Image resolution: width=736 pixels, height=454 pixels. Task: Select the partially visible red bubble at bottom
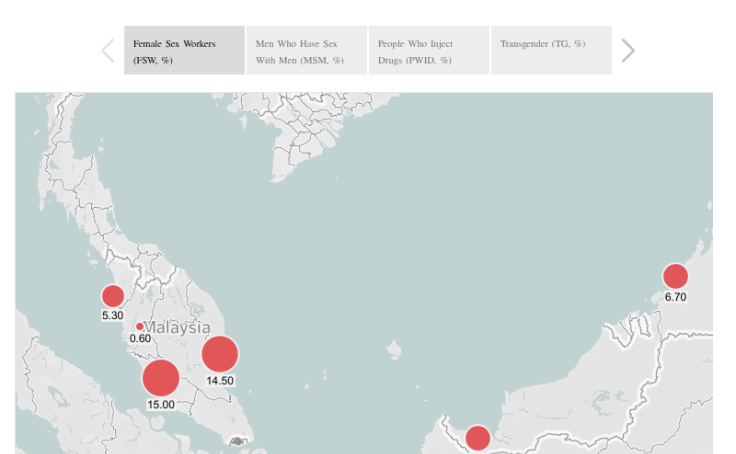478,438
